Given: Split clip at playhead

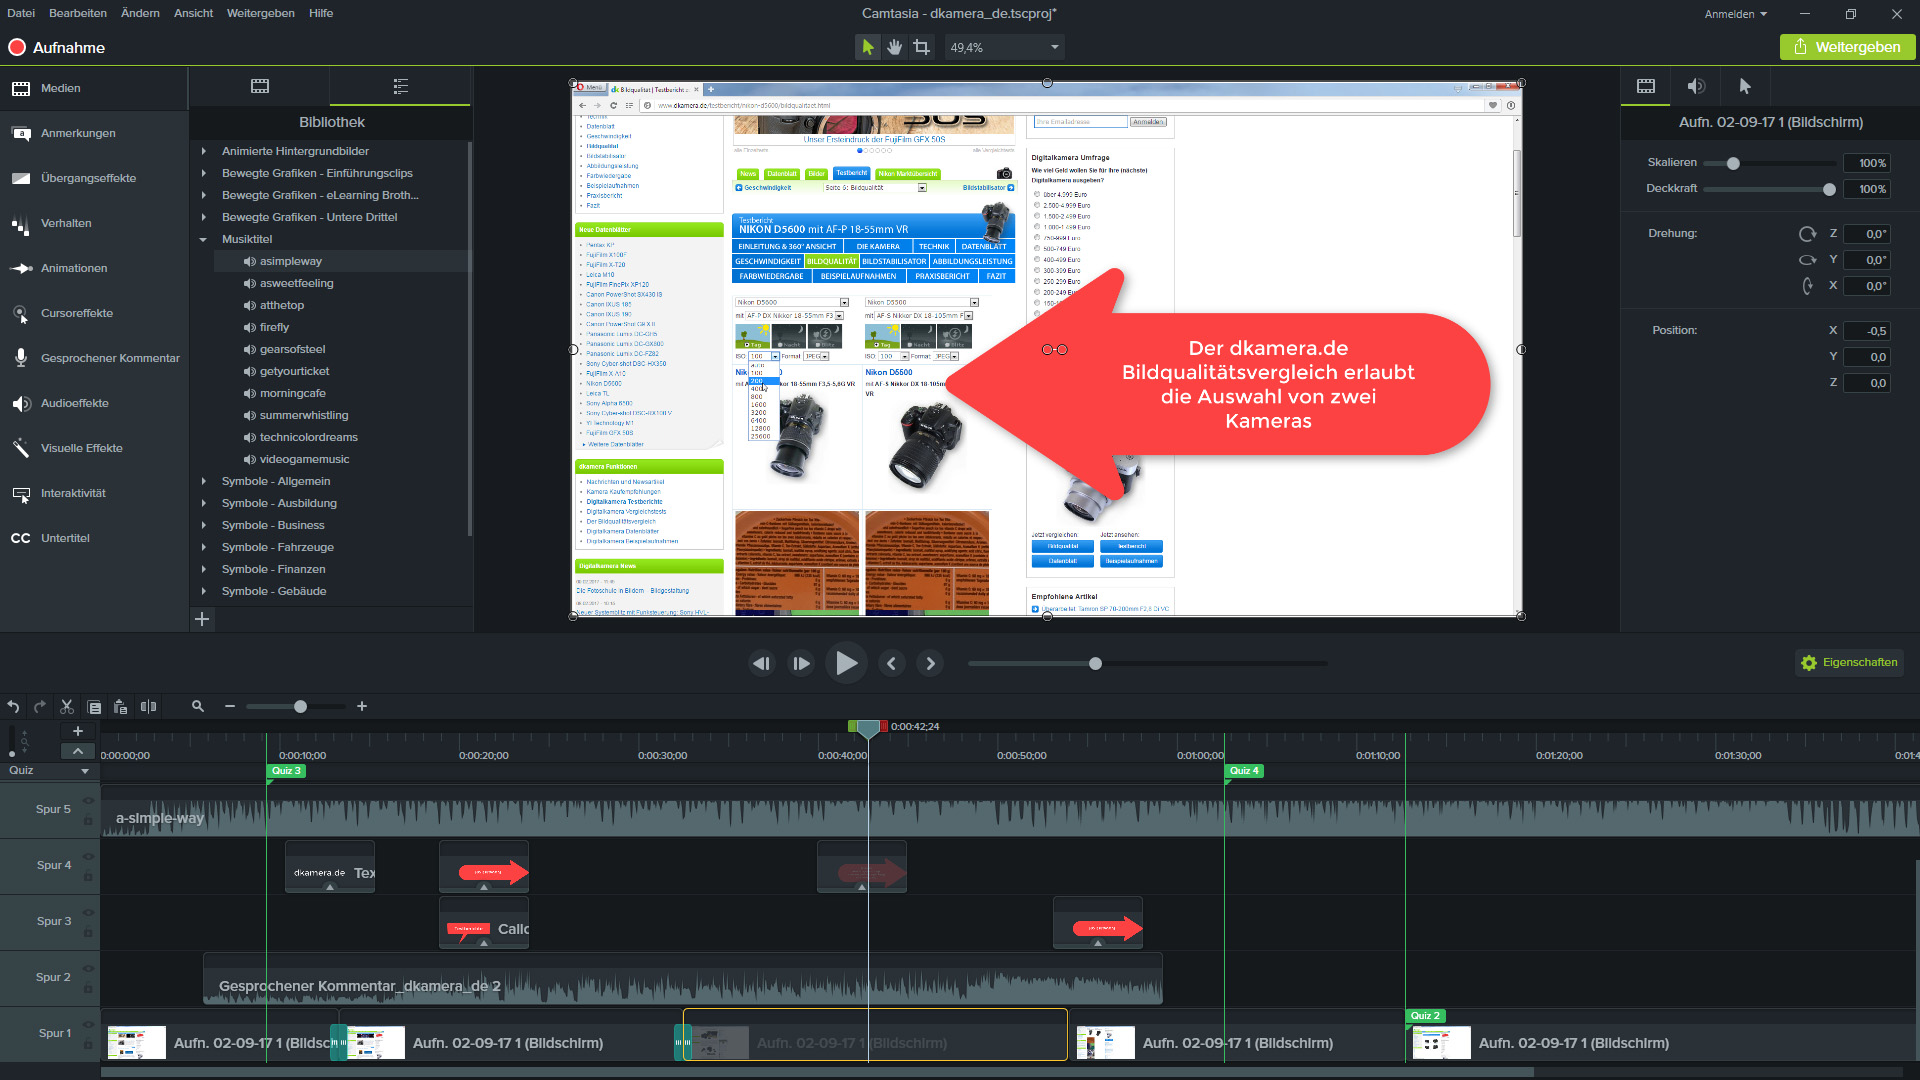Looking at the screenshot, I should point(148,707).
